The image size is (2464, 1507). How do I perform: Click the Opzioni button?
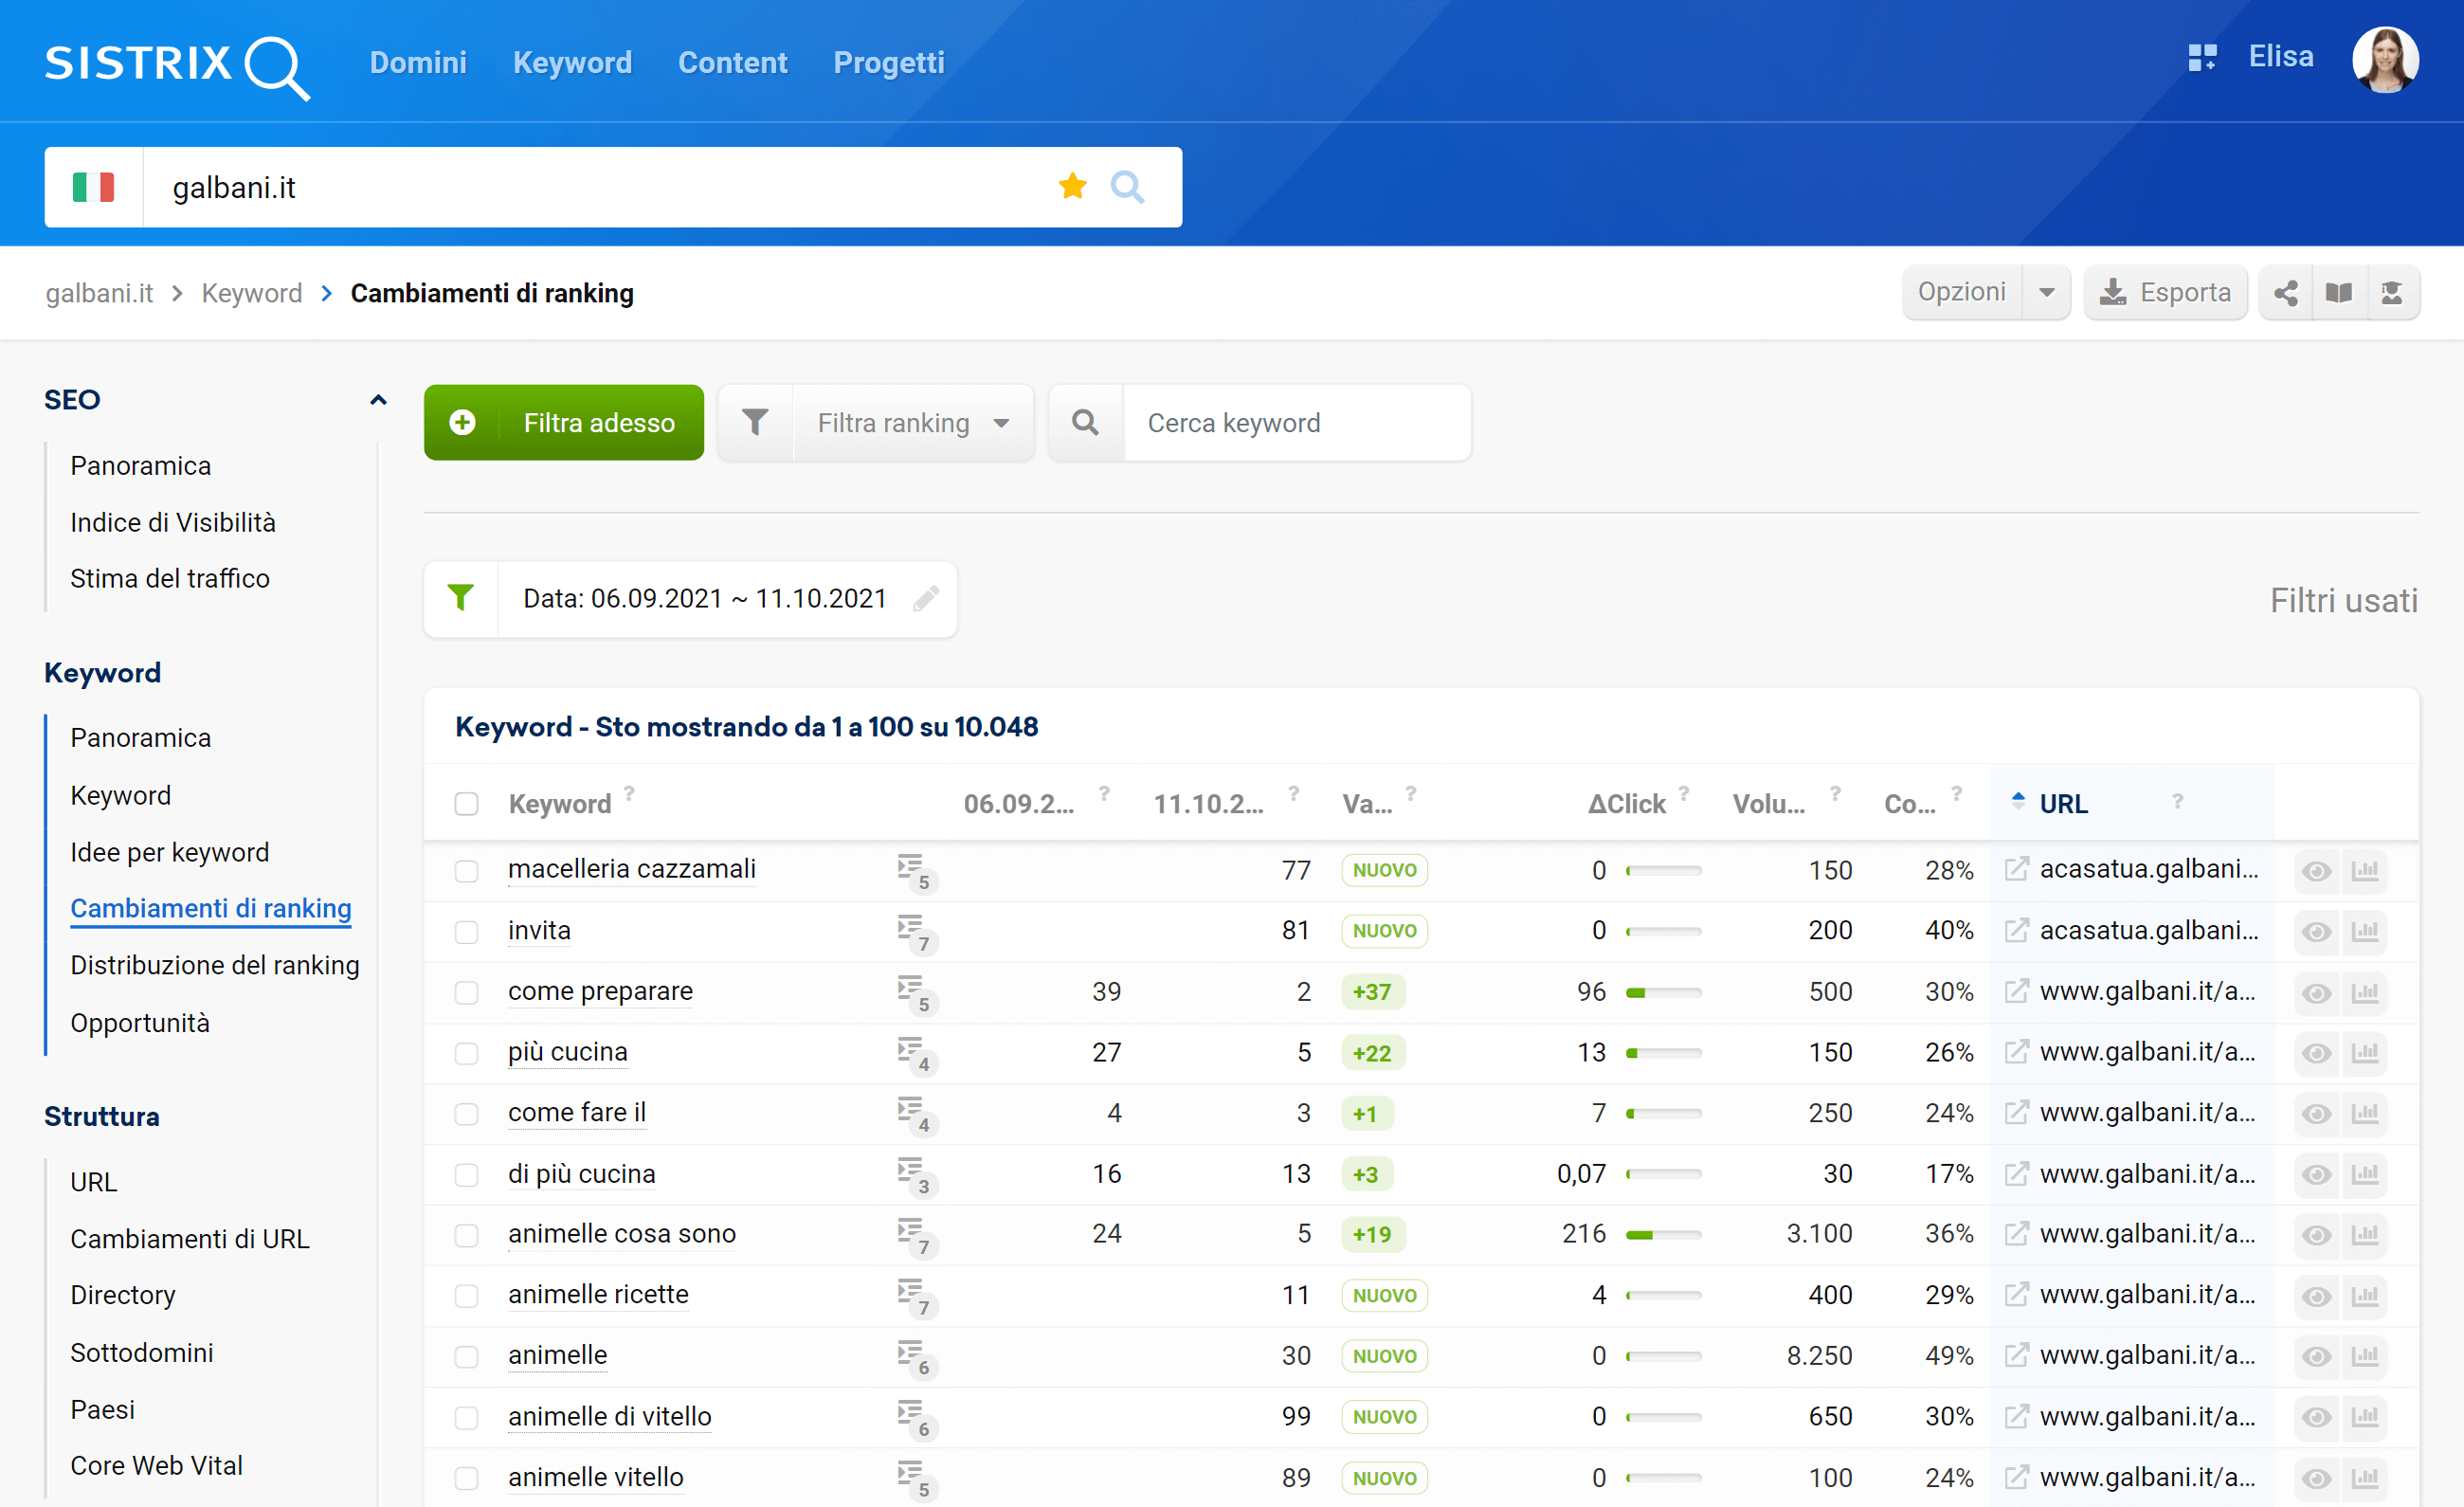[1962, 292]
